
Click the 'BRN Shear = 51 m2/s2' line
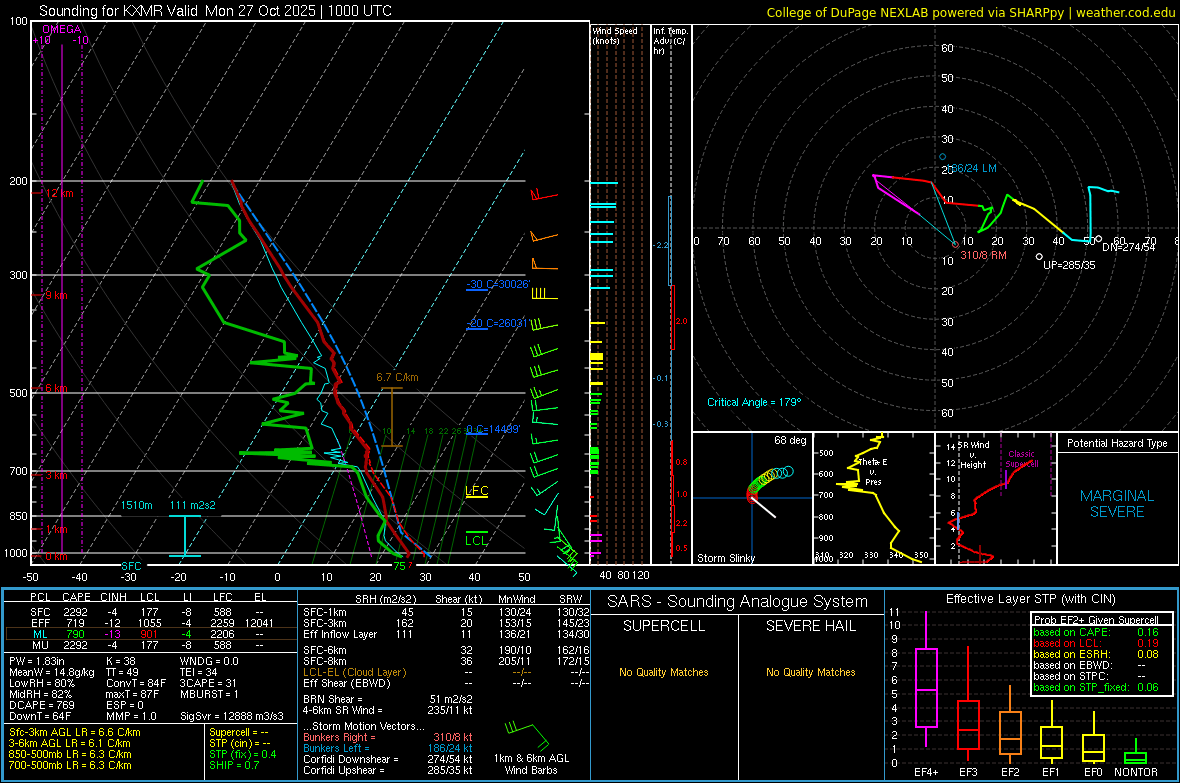click(x=388, y=699)
